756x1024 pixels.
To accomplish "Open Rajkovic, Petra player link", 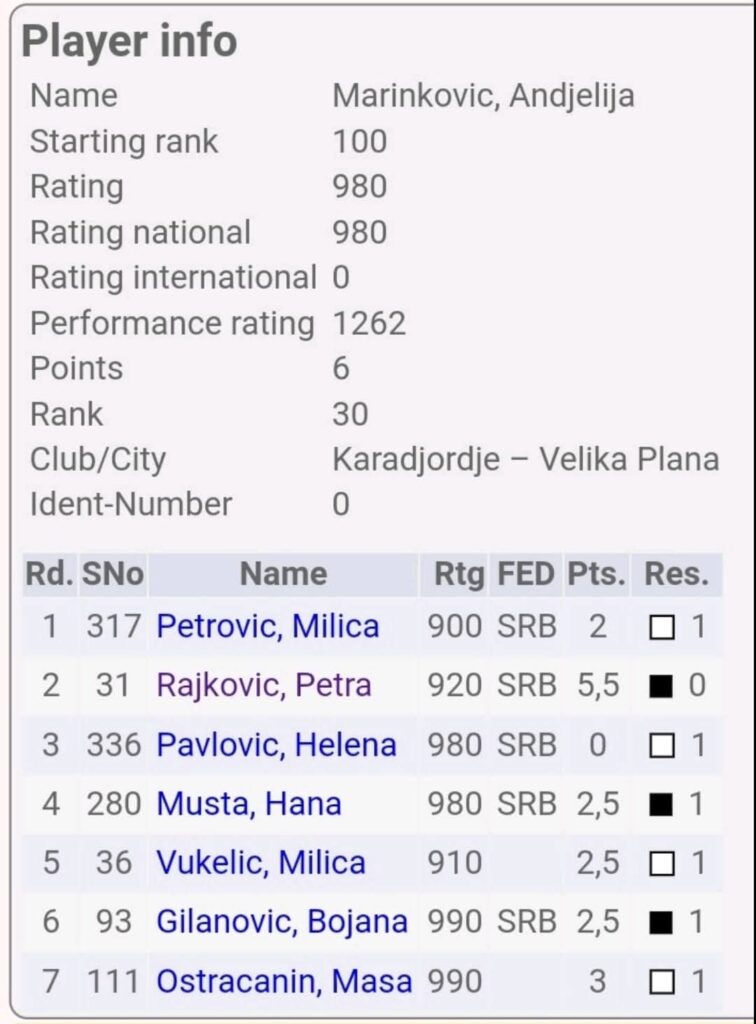I will [263, 686].
